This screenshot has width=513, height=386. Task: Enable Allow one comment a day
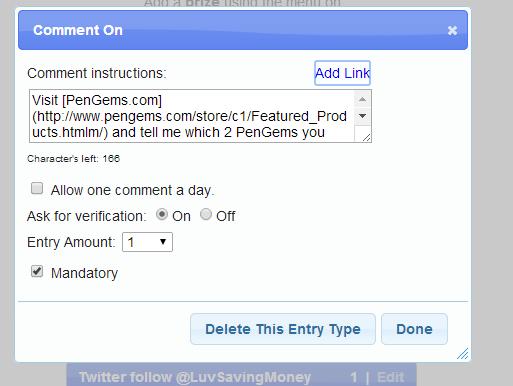tap(37, 188)
